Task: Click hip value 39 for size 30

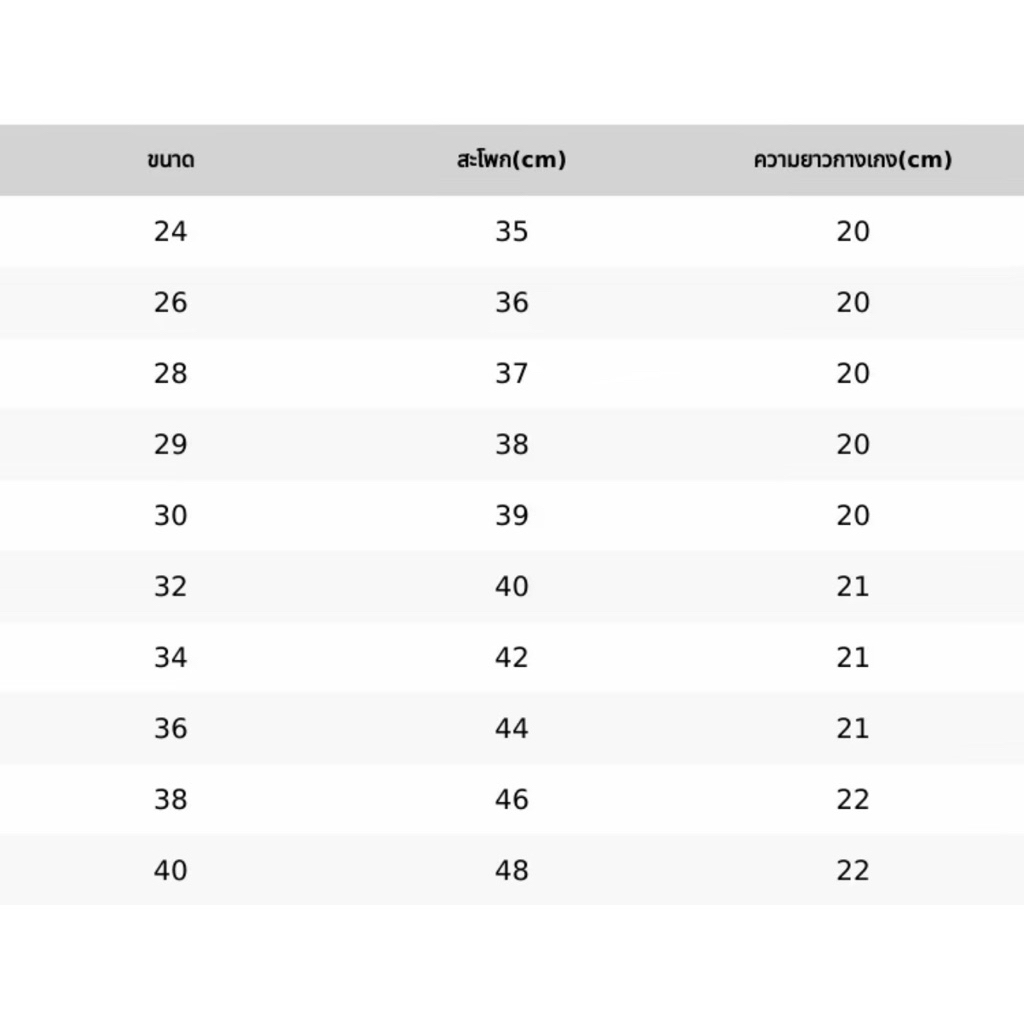Action: pyautogui.click(x=511, y=516)
